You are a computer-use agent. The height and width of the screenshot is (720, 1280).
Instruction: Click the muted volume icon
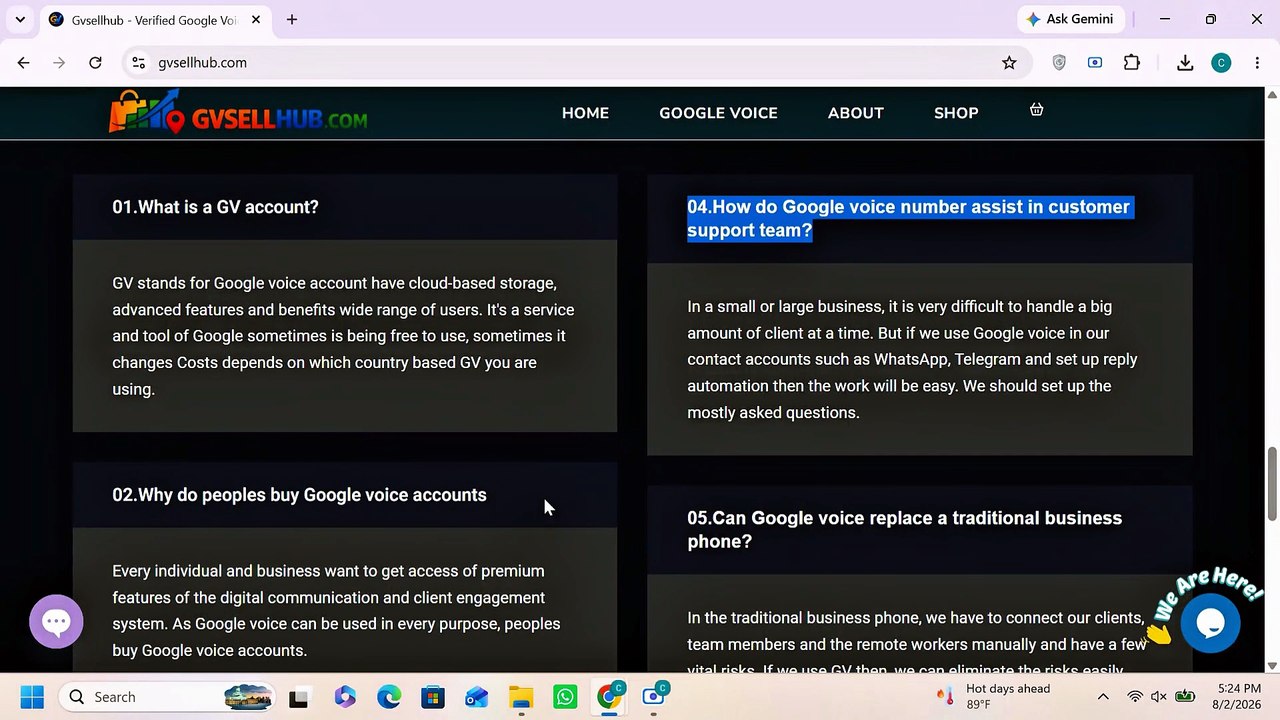[x=1159, y=697]
